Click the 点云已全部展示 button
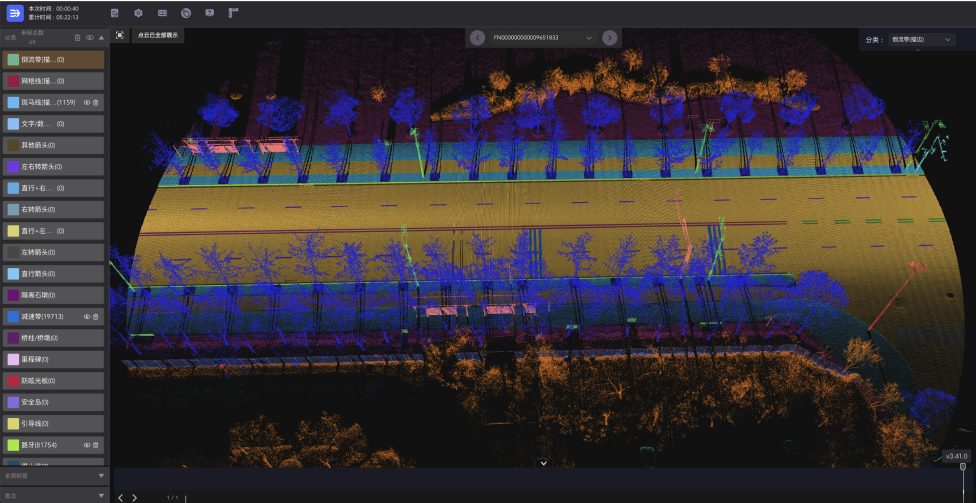The height and width of the screenshot is (503, 976). 158,35
